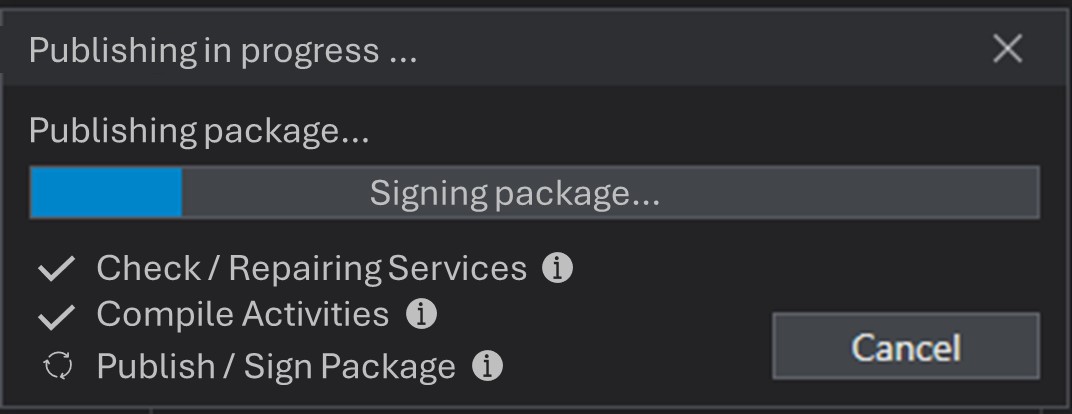Click the Signing package... progress text
This screenshot has height=414, width=1072.
coord(514,192)
